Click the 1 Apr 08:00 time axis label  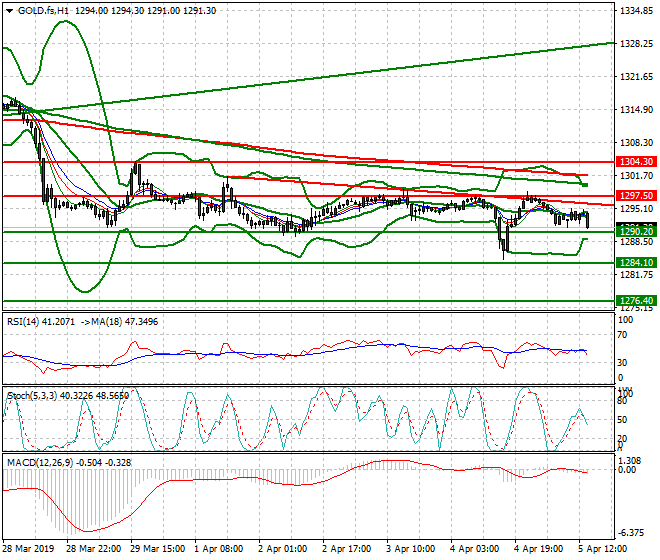click(218, 549)
